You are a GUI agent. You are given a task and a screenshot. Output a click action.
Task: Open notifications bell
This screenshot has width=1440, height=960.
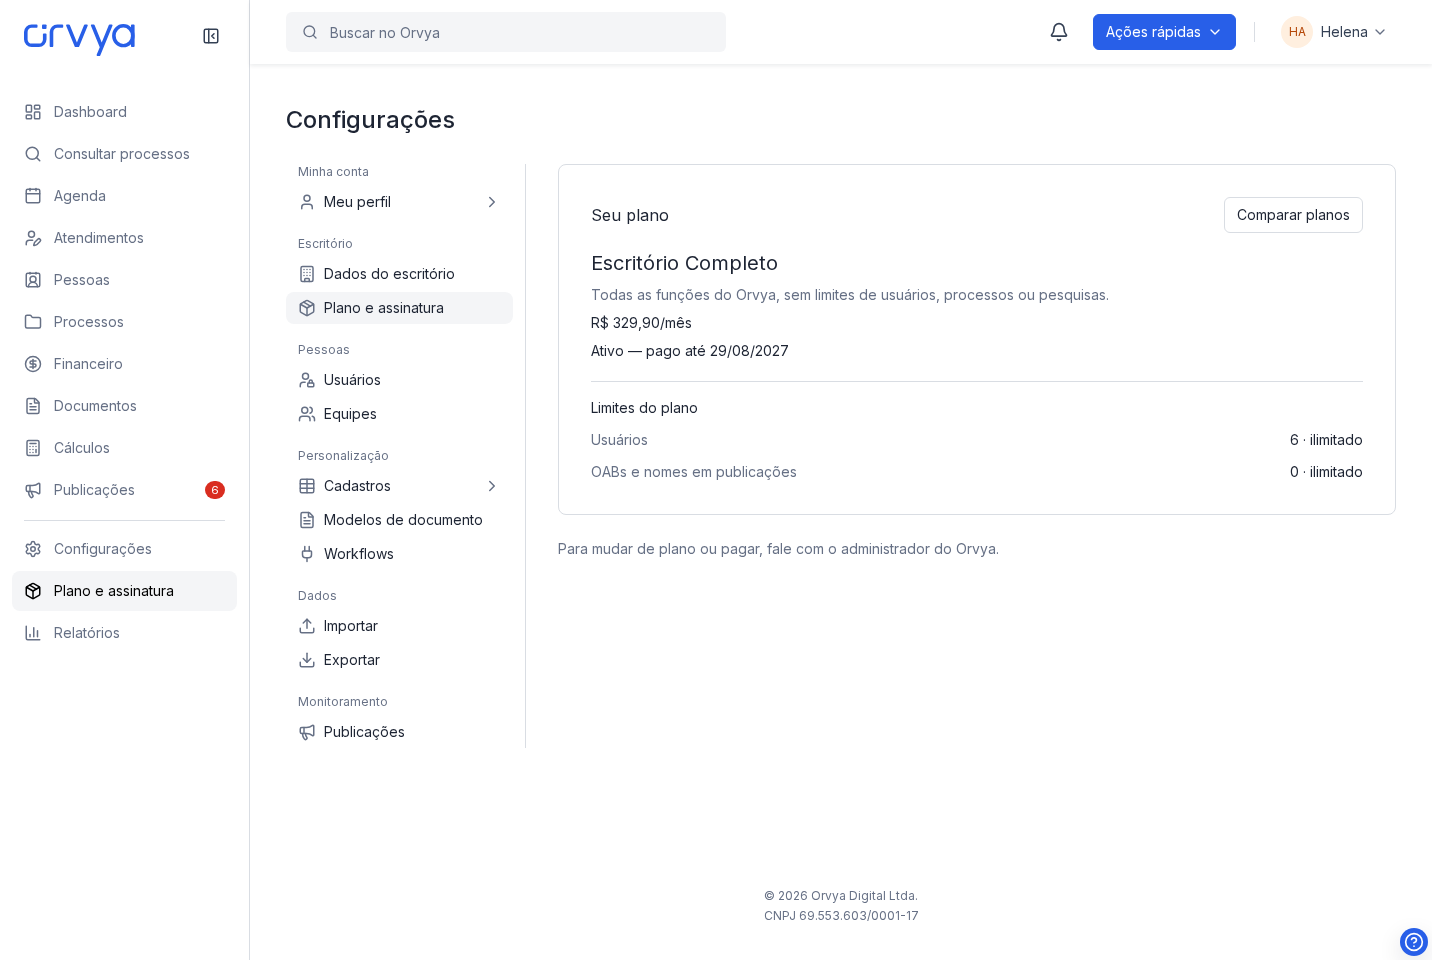[x=1059, y=32]
